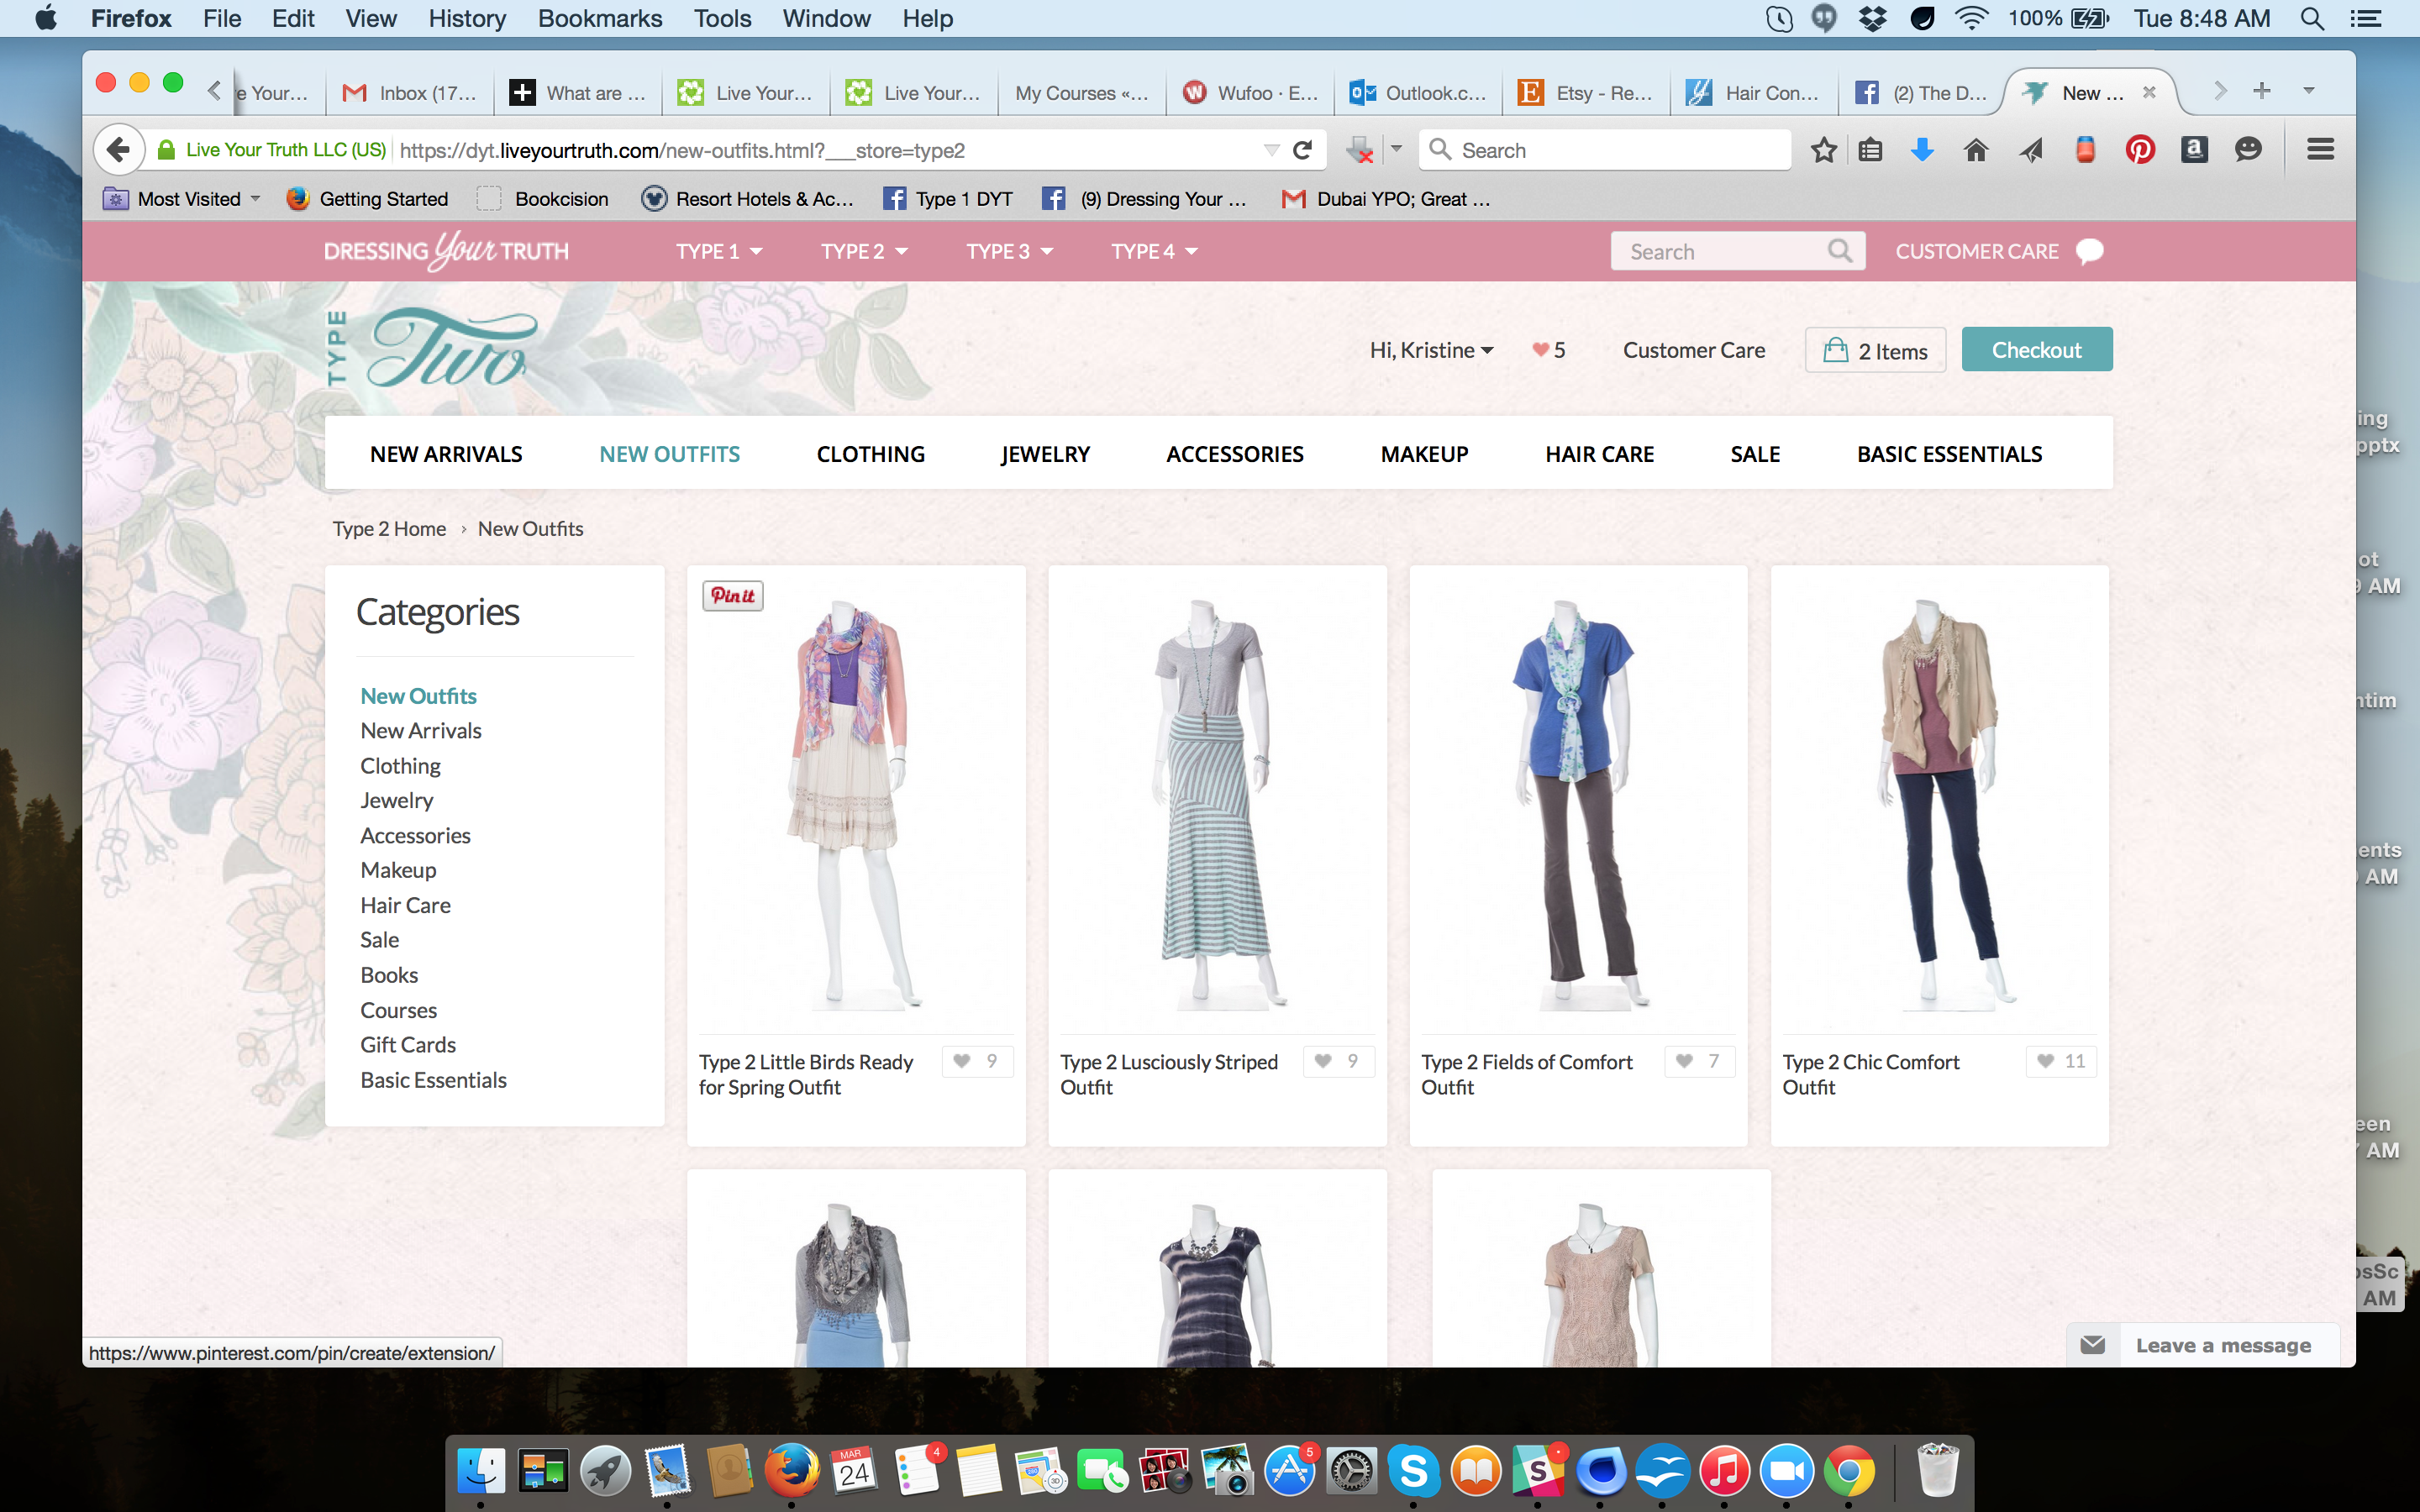Favorite the Lusciously Striped outfit
The width and height of the screenshot is (2420, 1512).
(1338, 1061)
